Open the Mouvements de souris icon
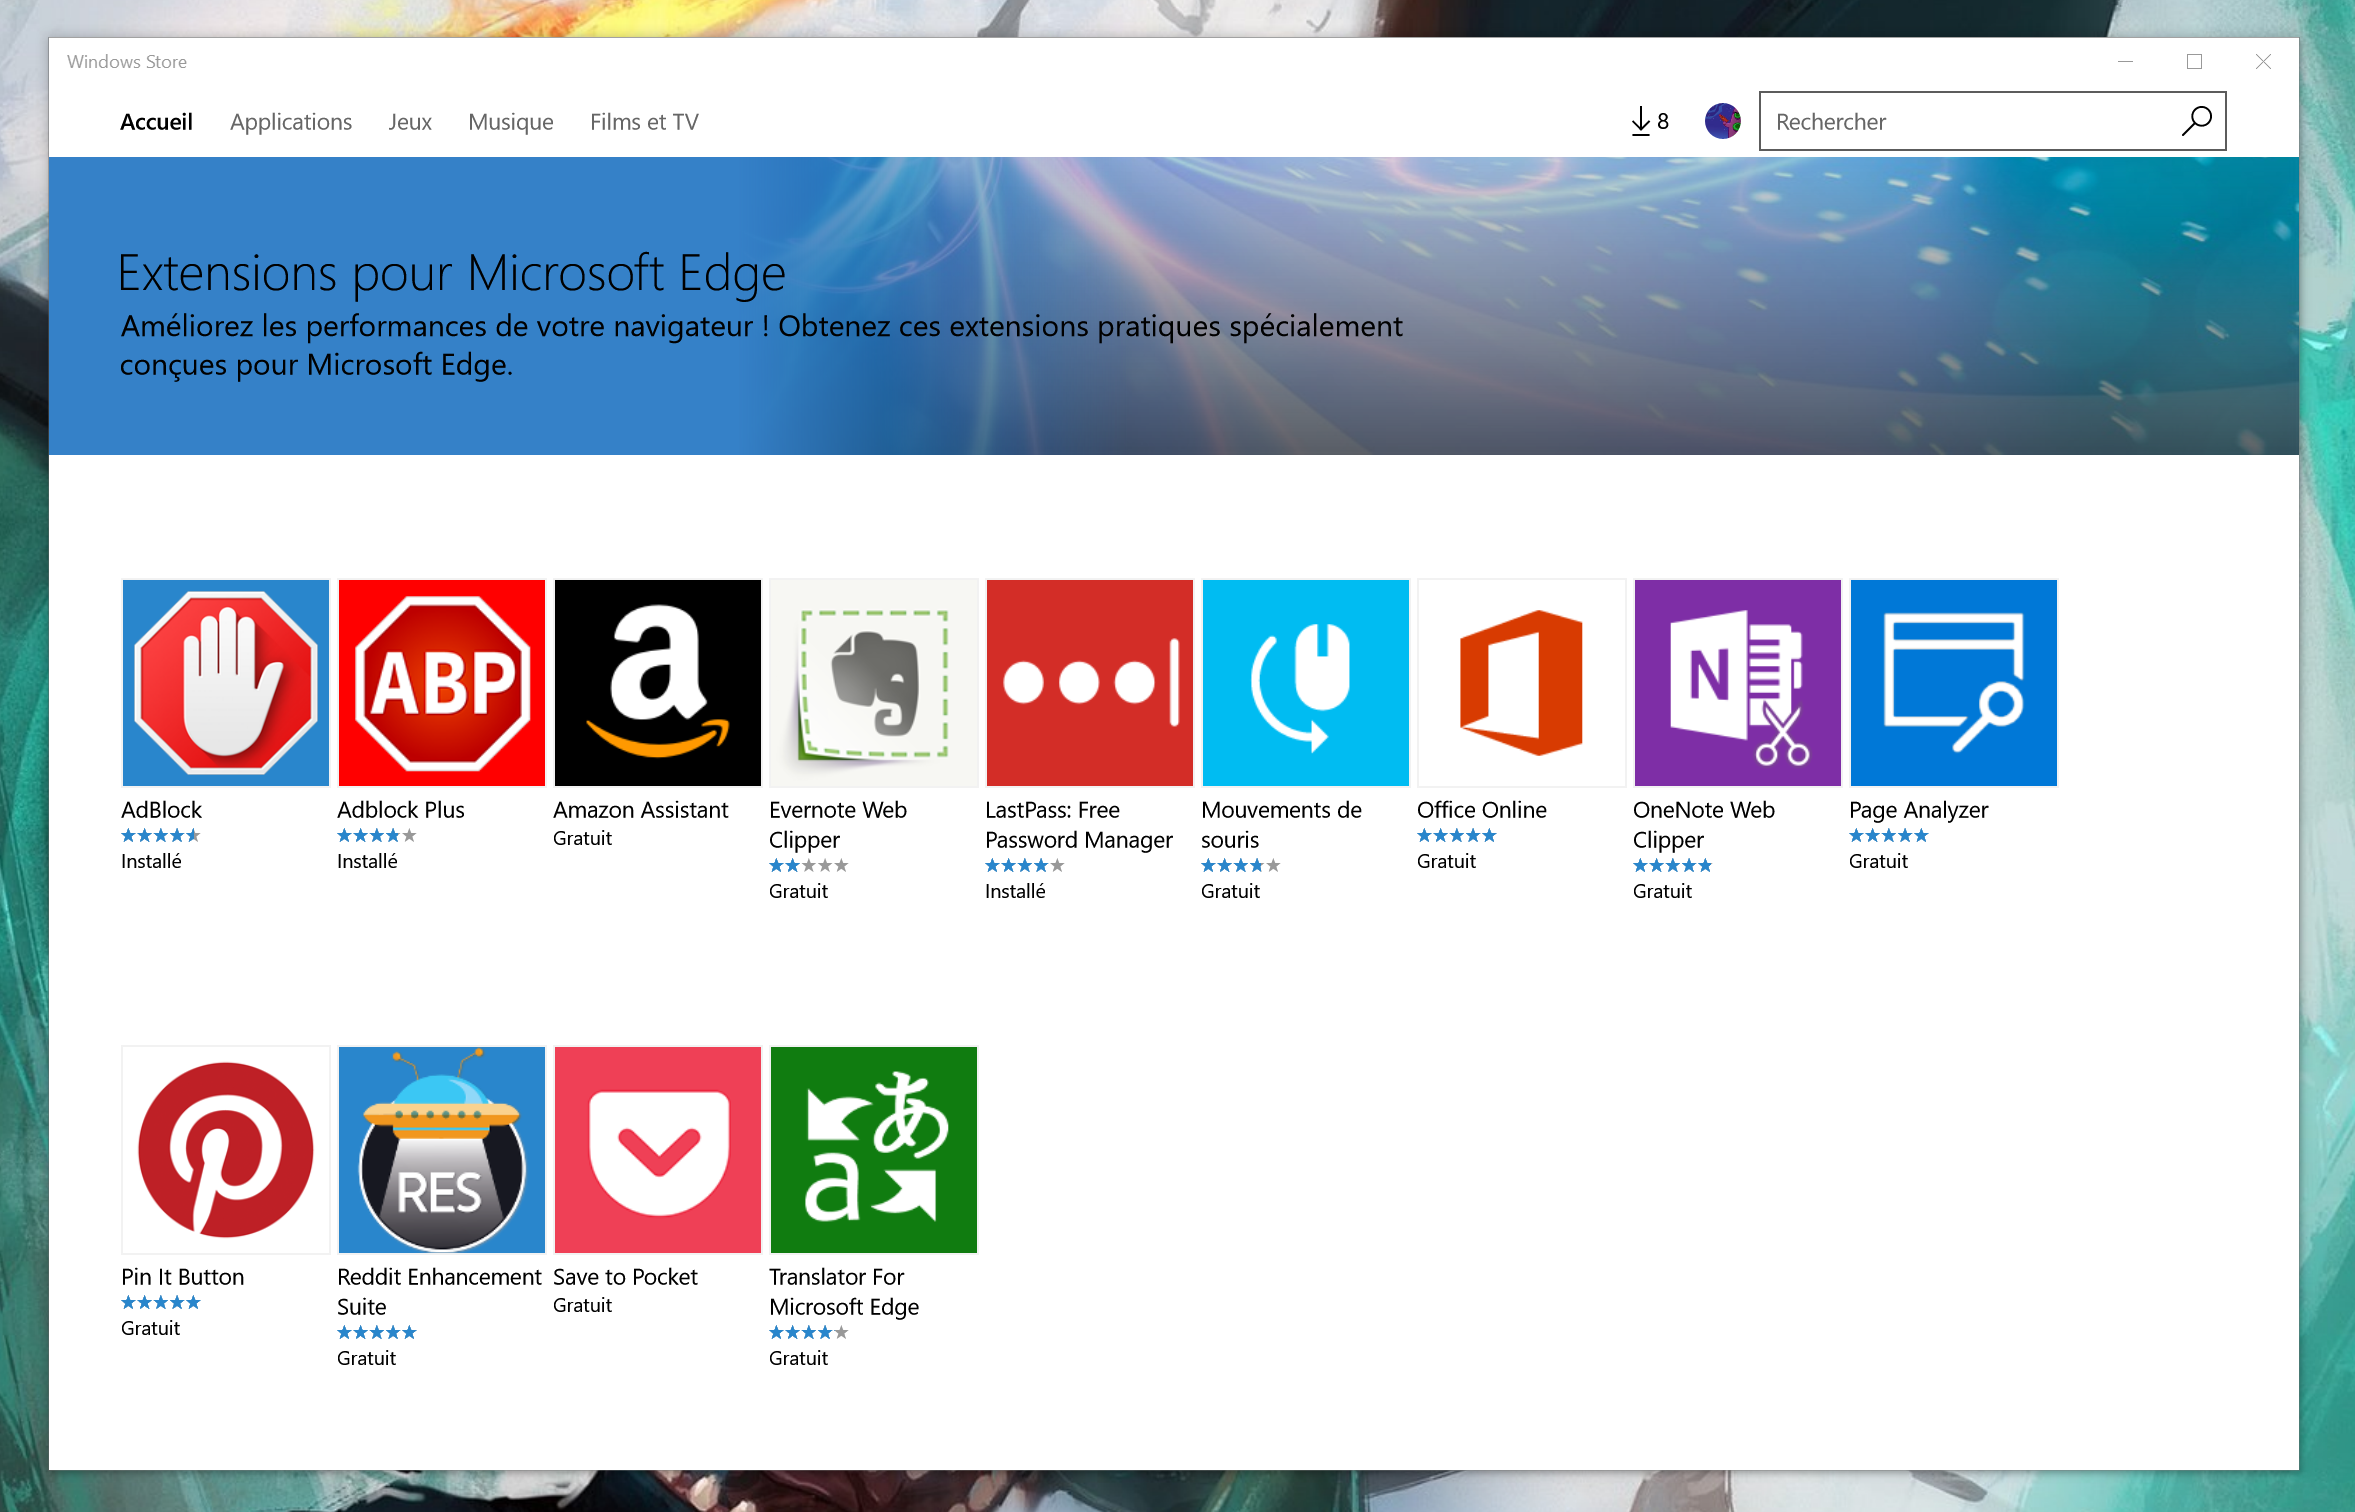 (x=1306, y=683)
